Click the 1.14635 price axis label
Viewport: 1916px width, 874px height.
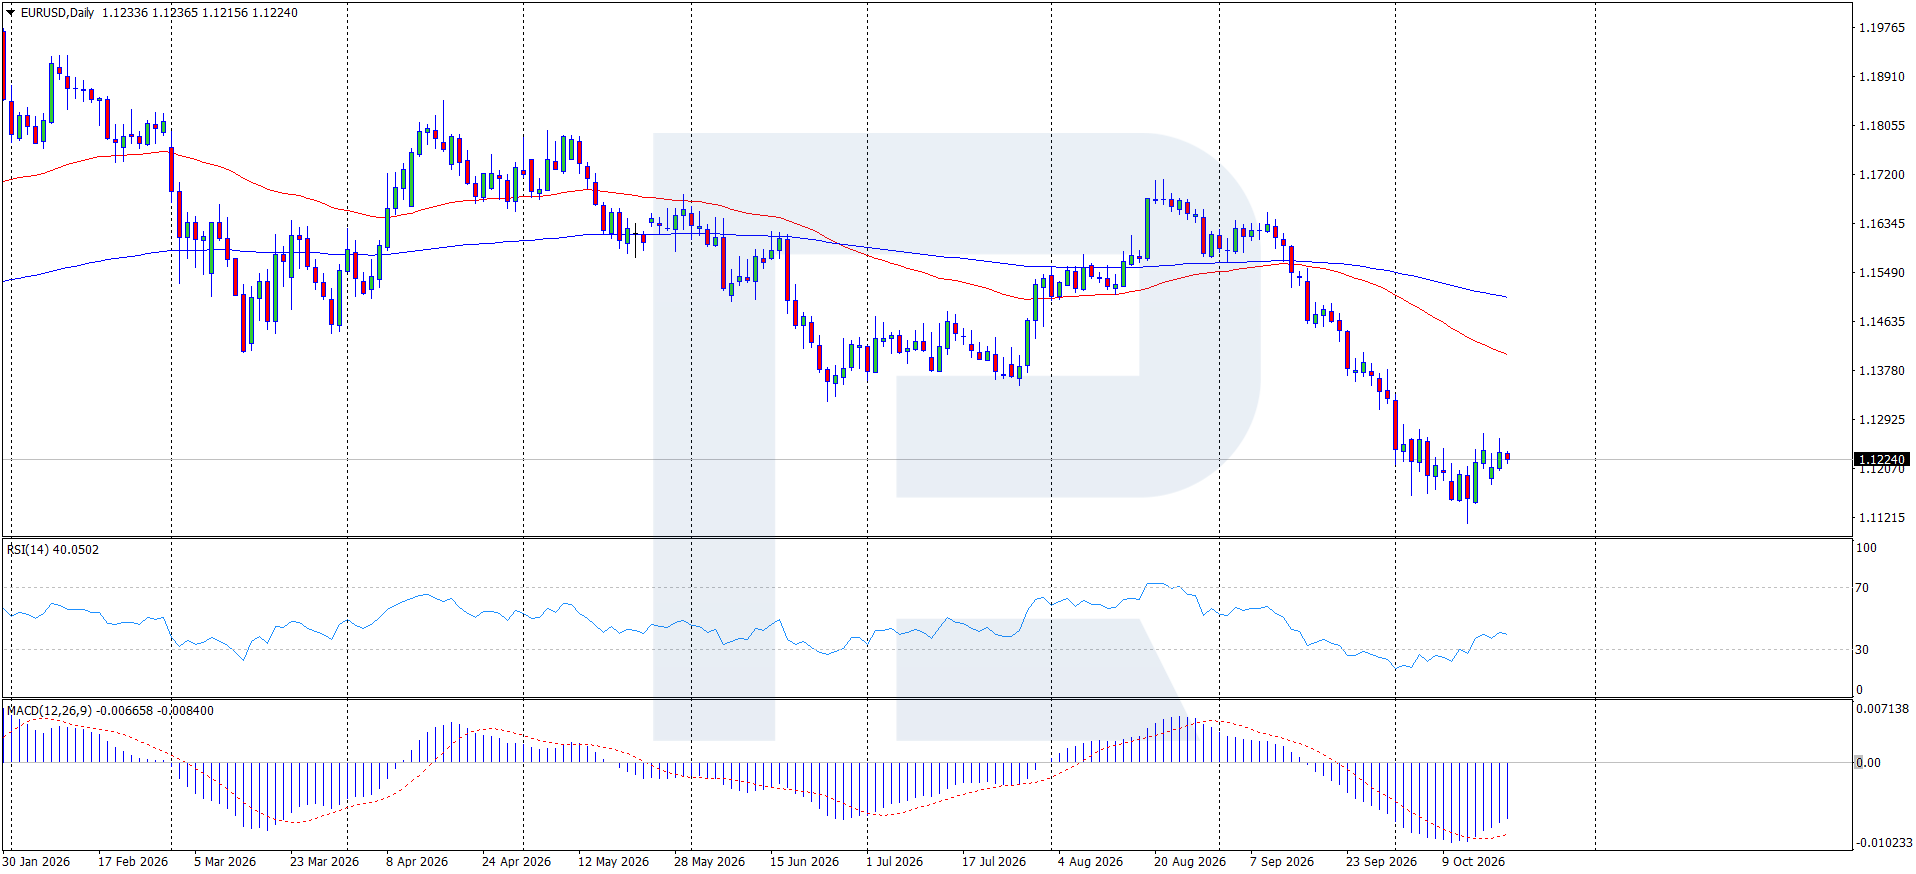click(1881, 322)
